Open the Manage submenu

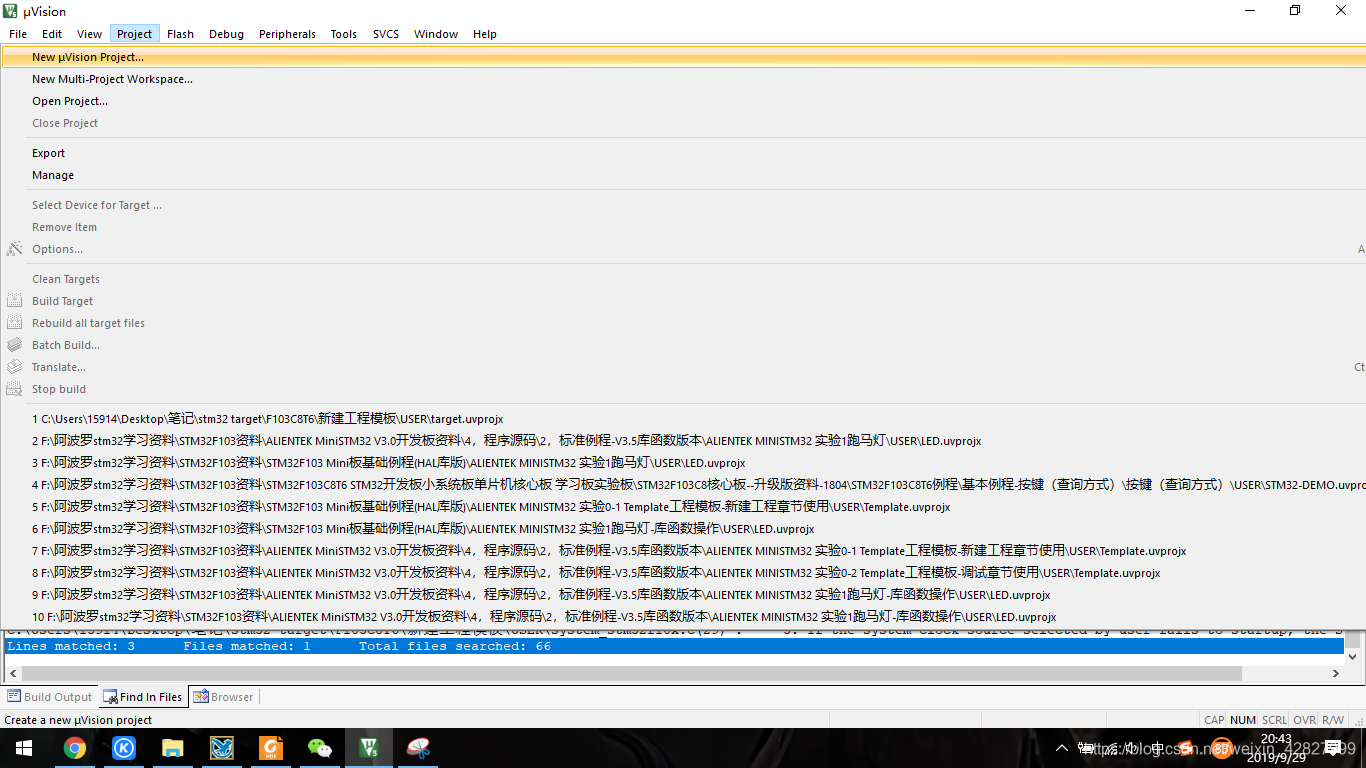pos(683,175)
